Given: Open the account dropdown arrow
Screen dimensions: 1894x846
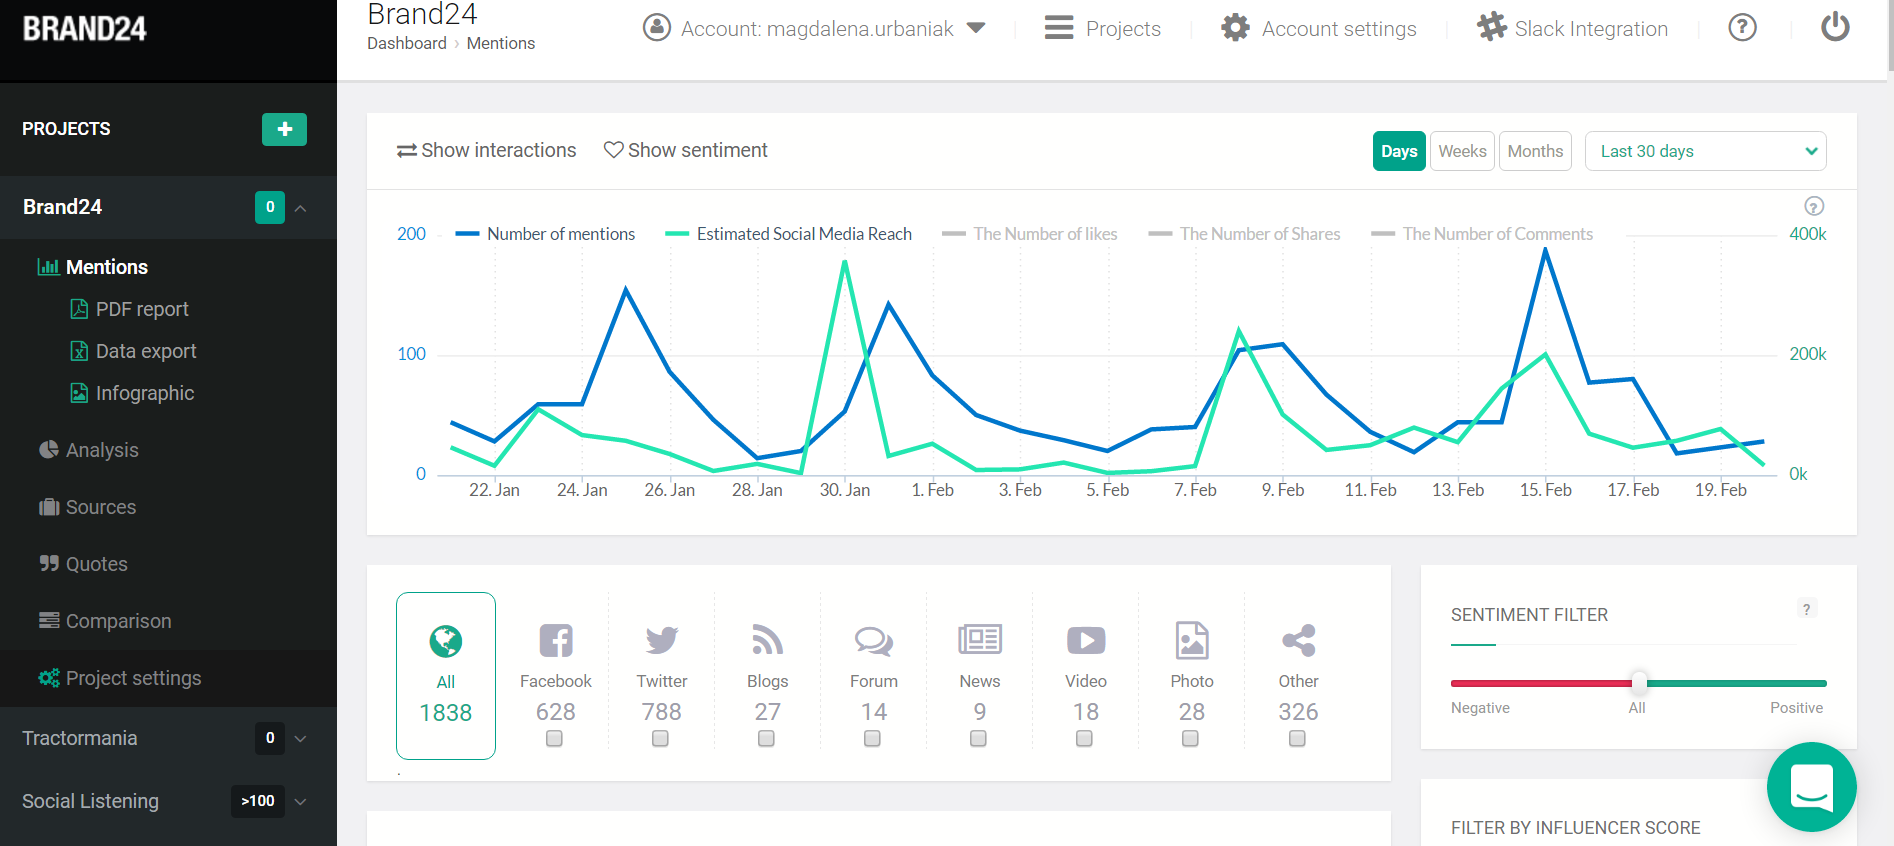Looking at the screenshot, I should pyautogui.click(x=977, y=28).
